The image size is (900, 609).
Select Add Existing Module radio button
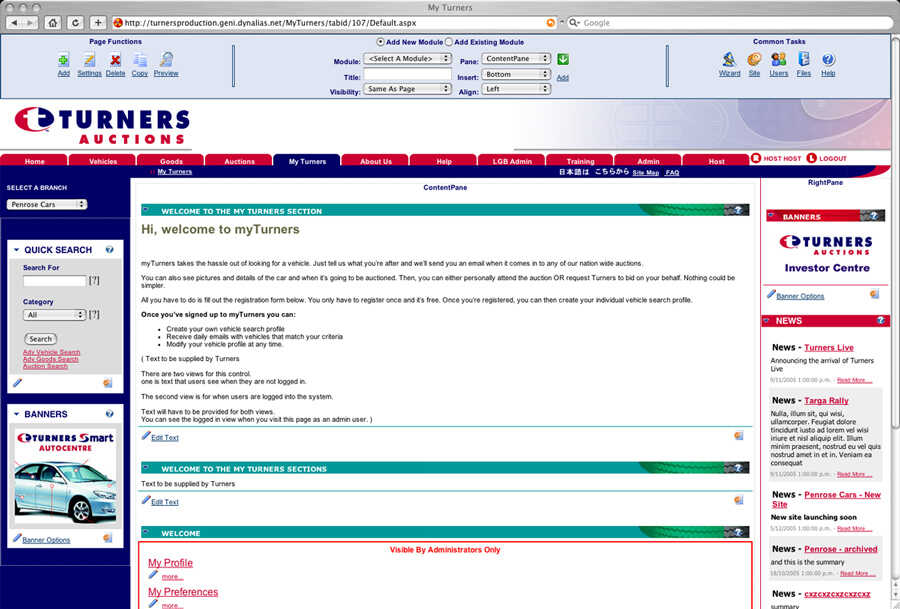pos(449,42)
